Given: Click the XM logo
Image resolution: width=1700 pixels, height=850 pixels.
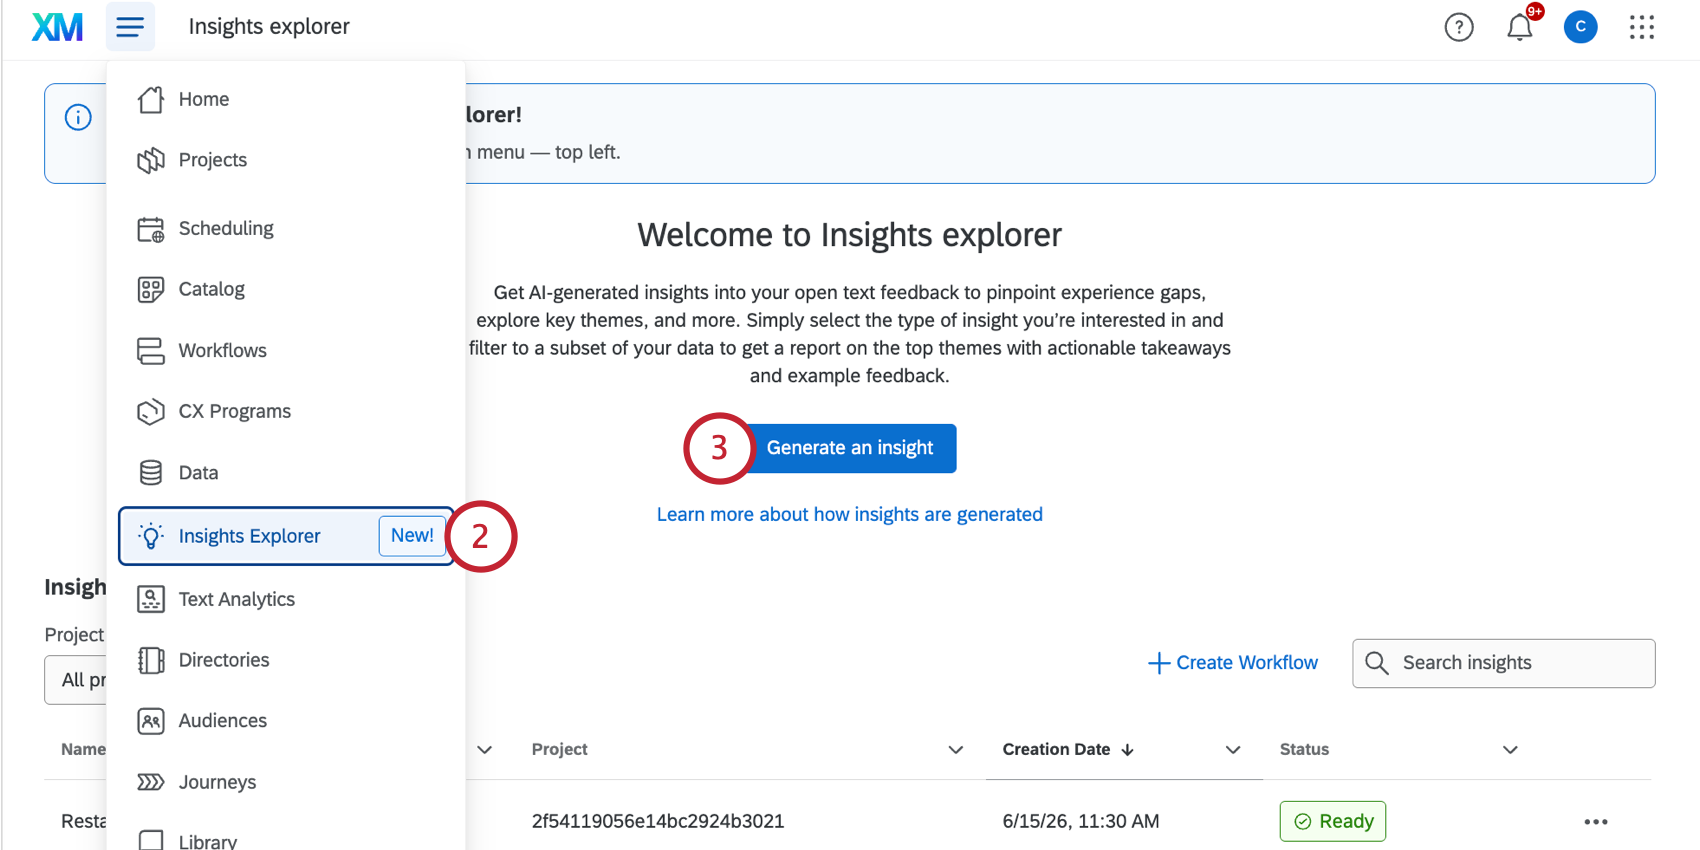Looking at the screenshot, I should [57, 27].
